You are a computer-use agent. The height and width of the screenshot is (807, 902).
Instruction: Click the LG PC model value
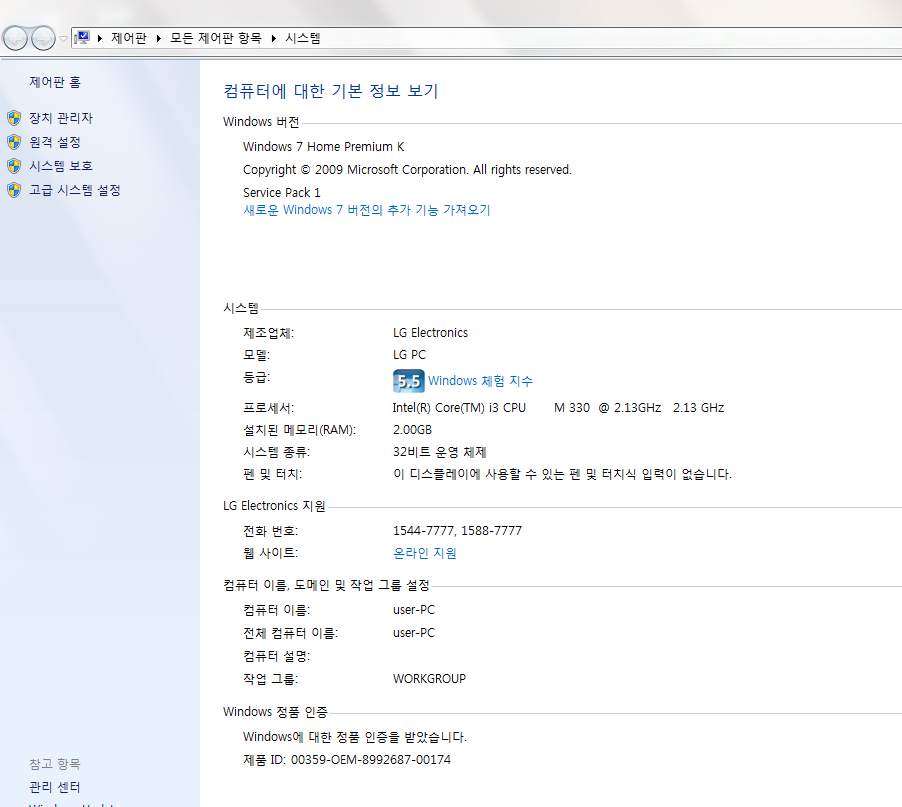point(410,355)
